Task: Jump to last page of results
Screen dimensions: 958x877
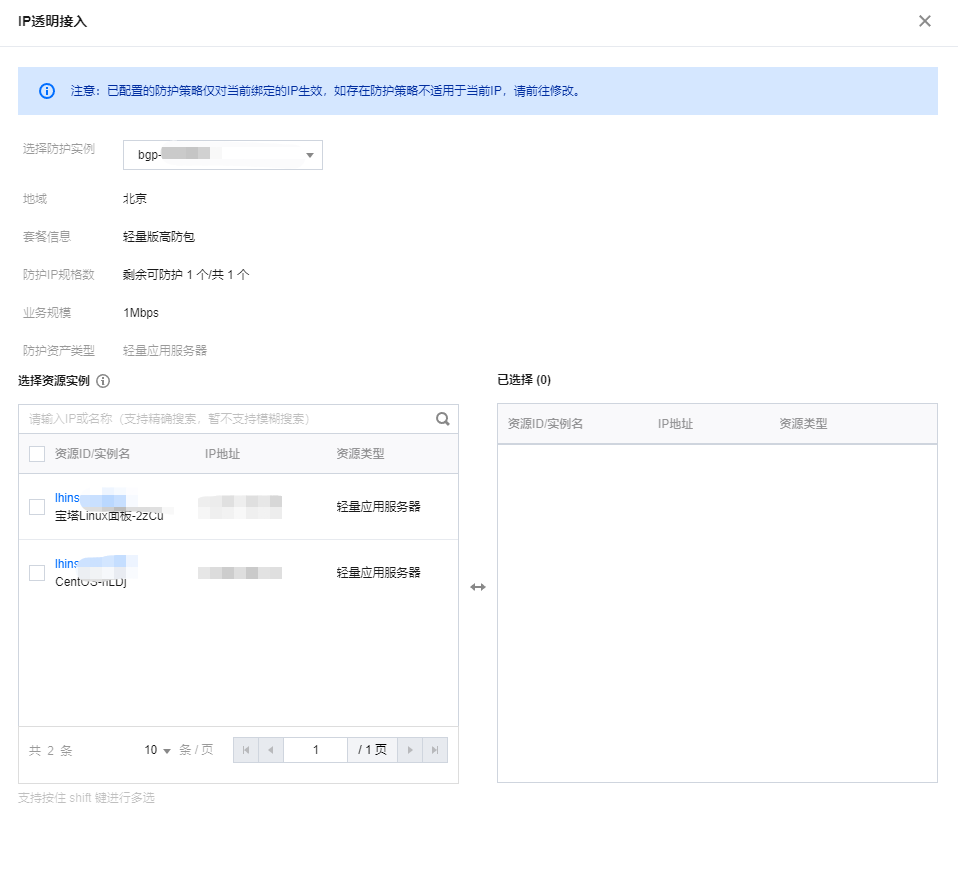Action: coord(435,750)
